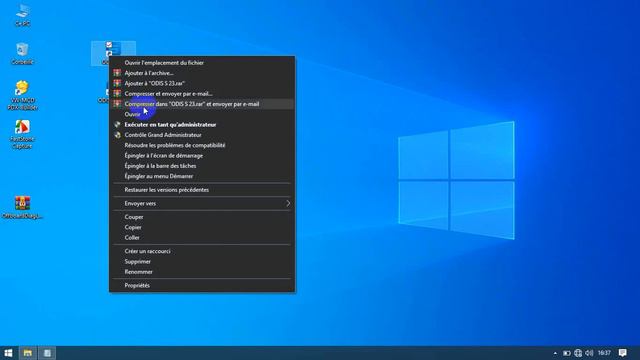The image size is (640, 360).
Task: Choose Supprimer in the context menu
Action: (202, 261)
